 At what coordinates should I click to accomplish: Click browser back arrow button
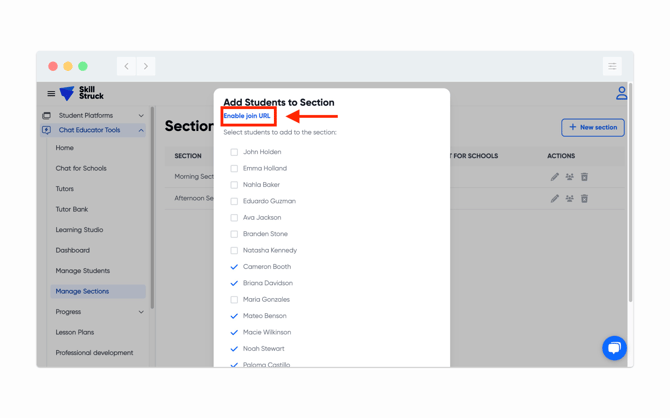[x=127, y=66]
